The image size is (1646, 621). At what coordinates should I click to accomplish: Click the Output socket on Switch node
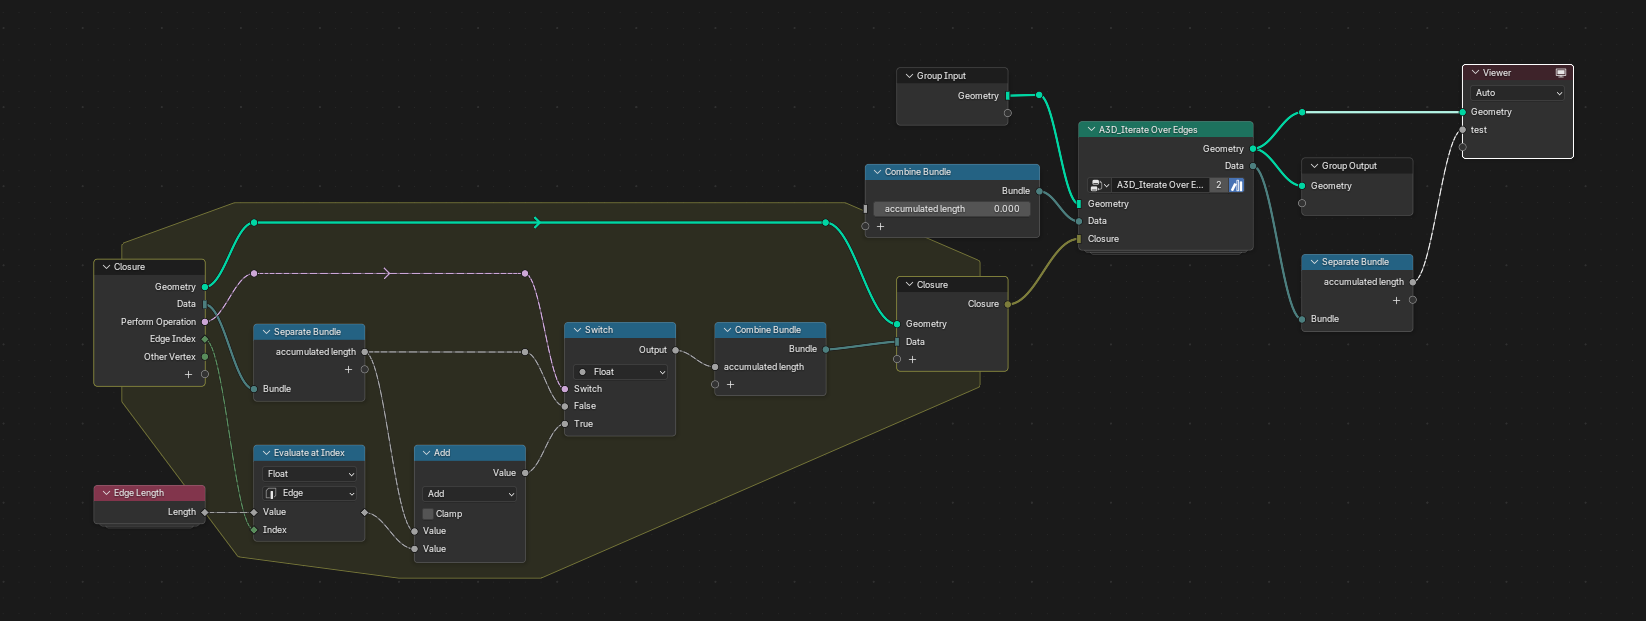(676, 350)
